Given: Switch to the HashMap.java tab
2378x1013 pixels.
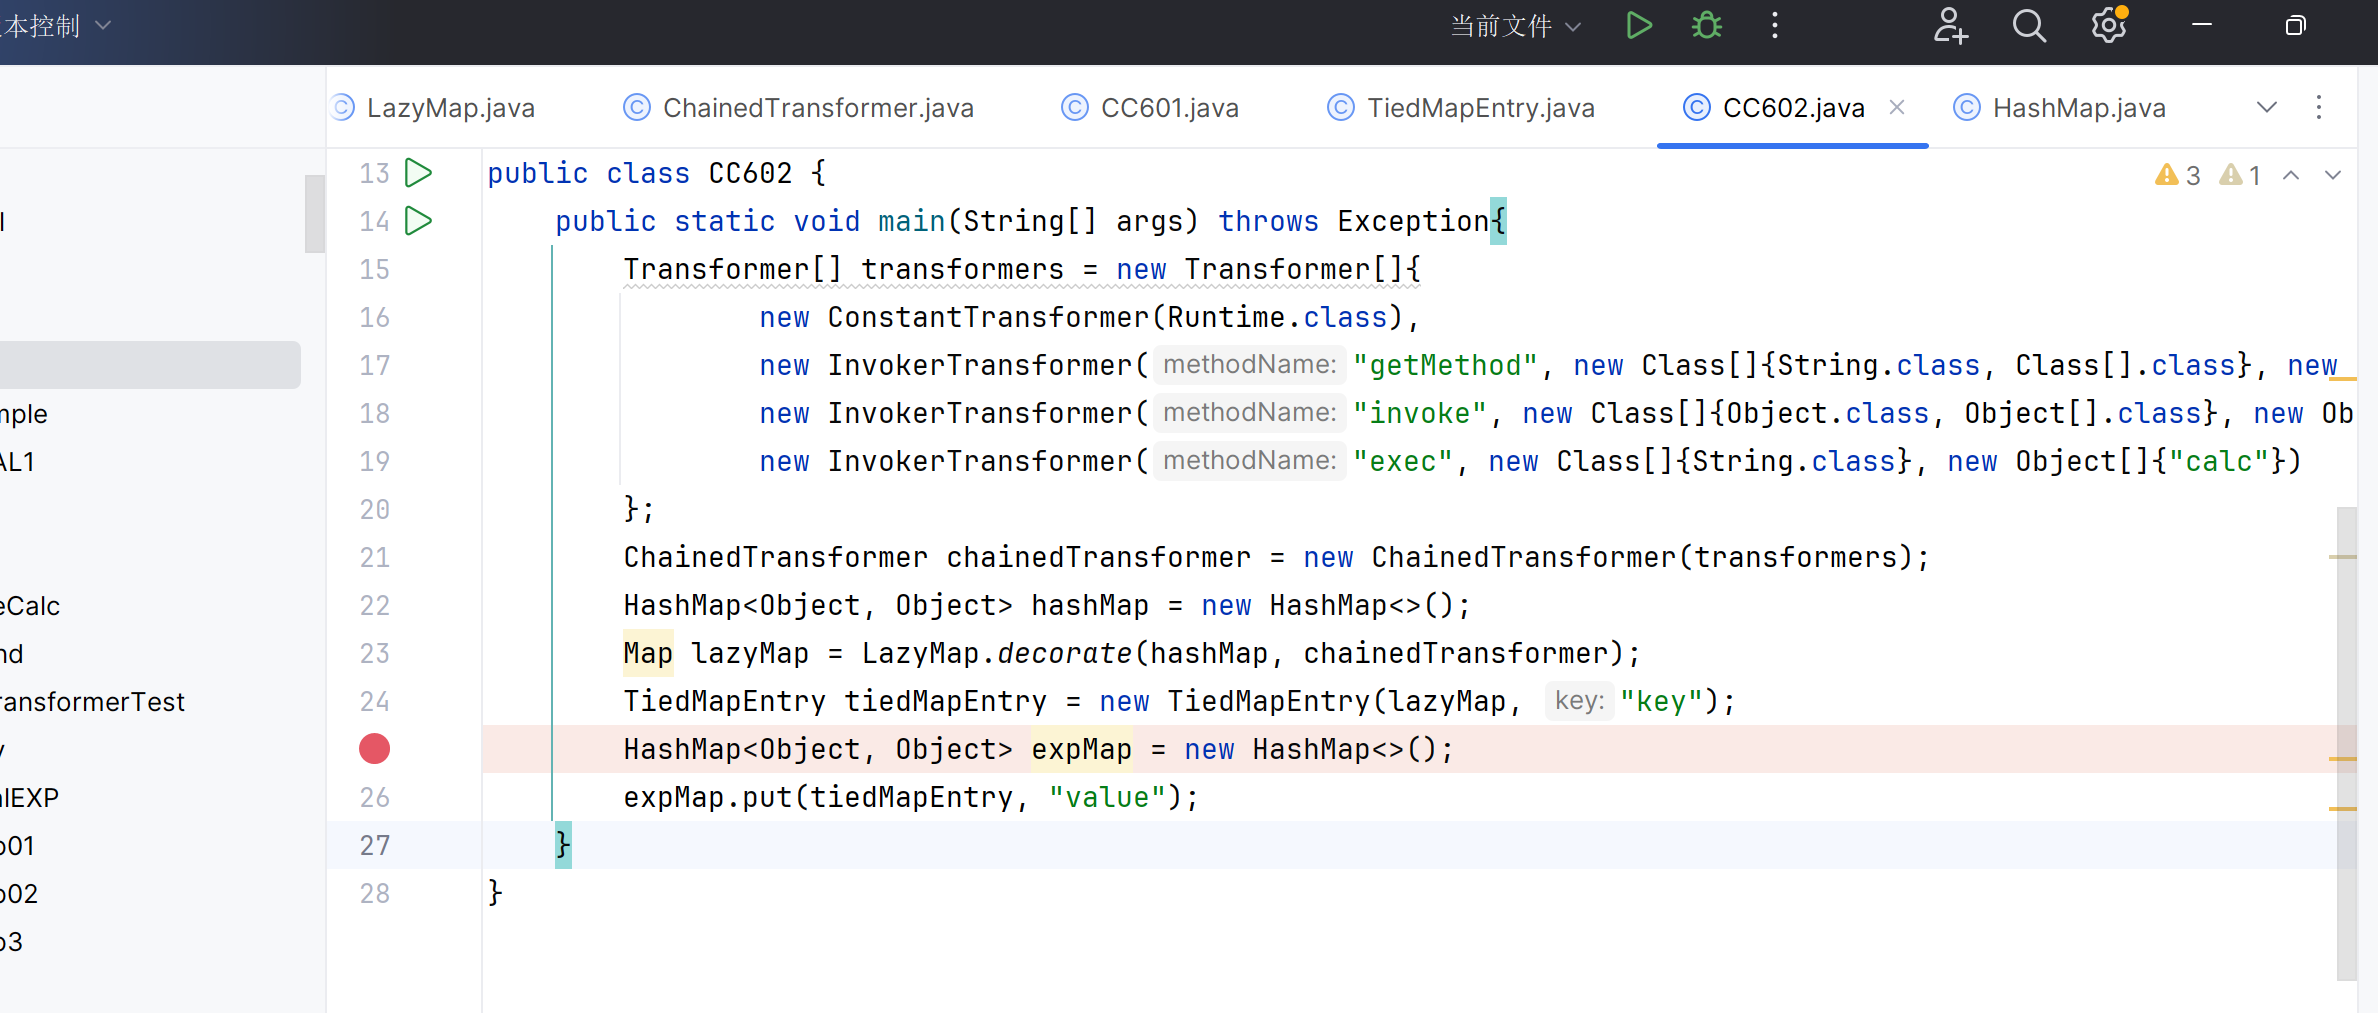Looking at the screenshot, I should (x=2061, y=108).
